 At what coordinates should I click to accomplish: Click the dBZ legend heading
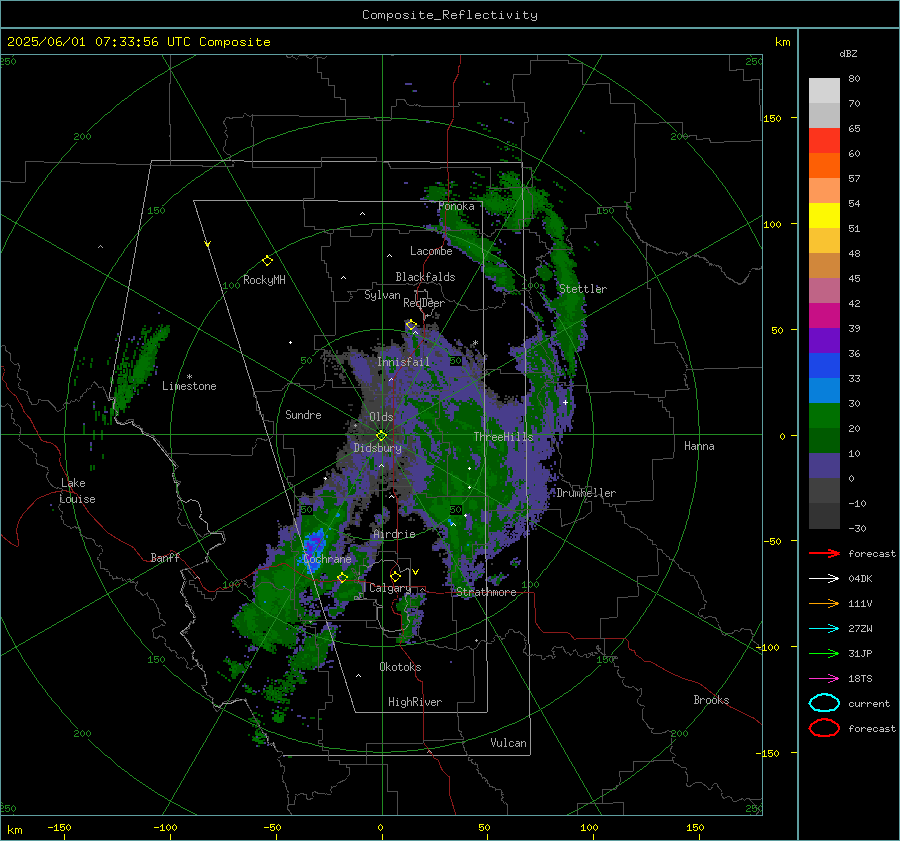[848, 54]
